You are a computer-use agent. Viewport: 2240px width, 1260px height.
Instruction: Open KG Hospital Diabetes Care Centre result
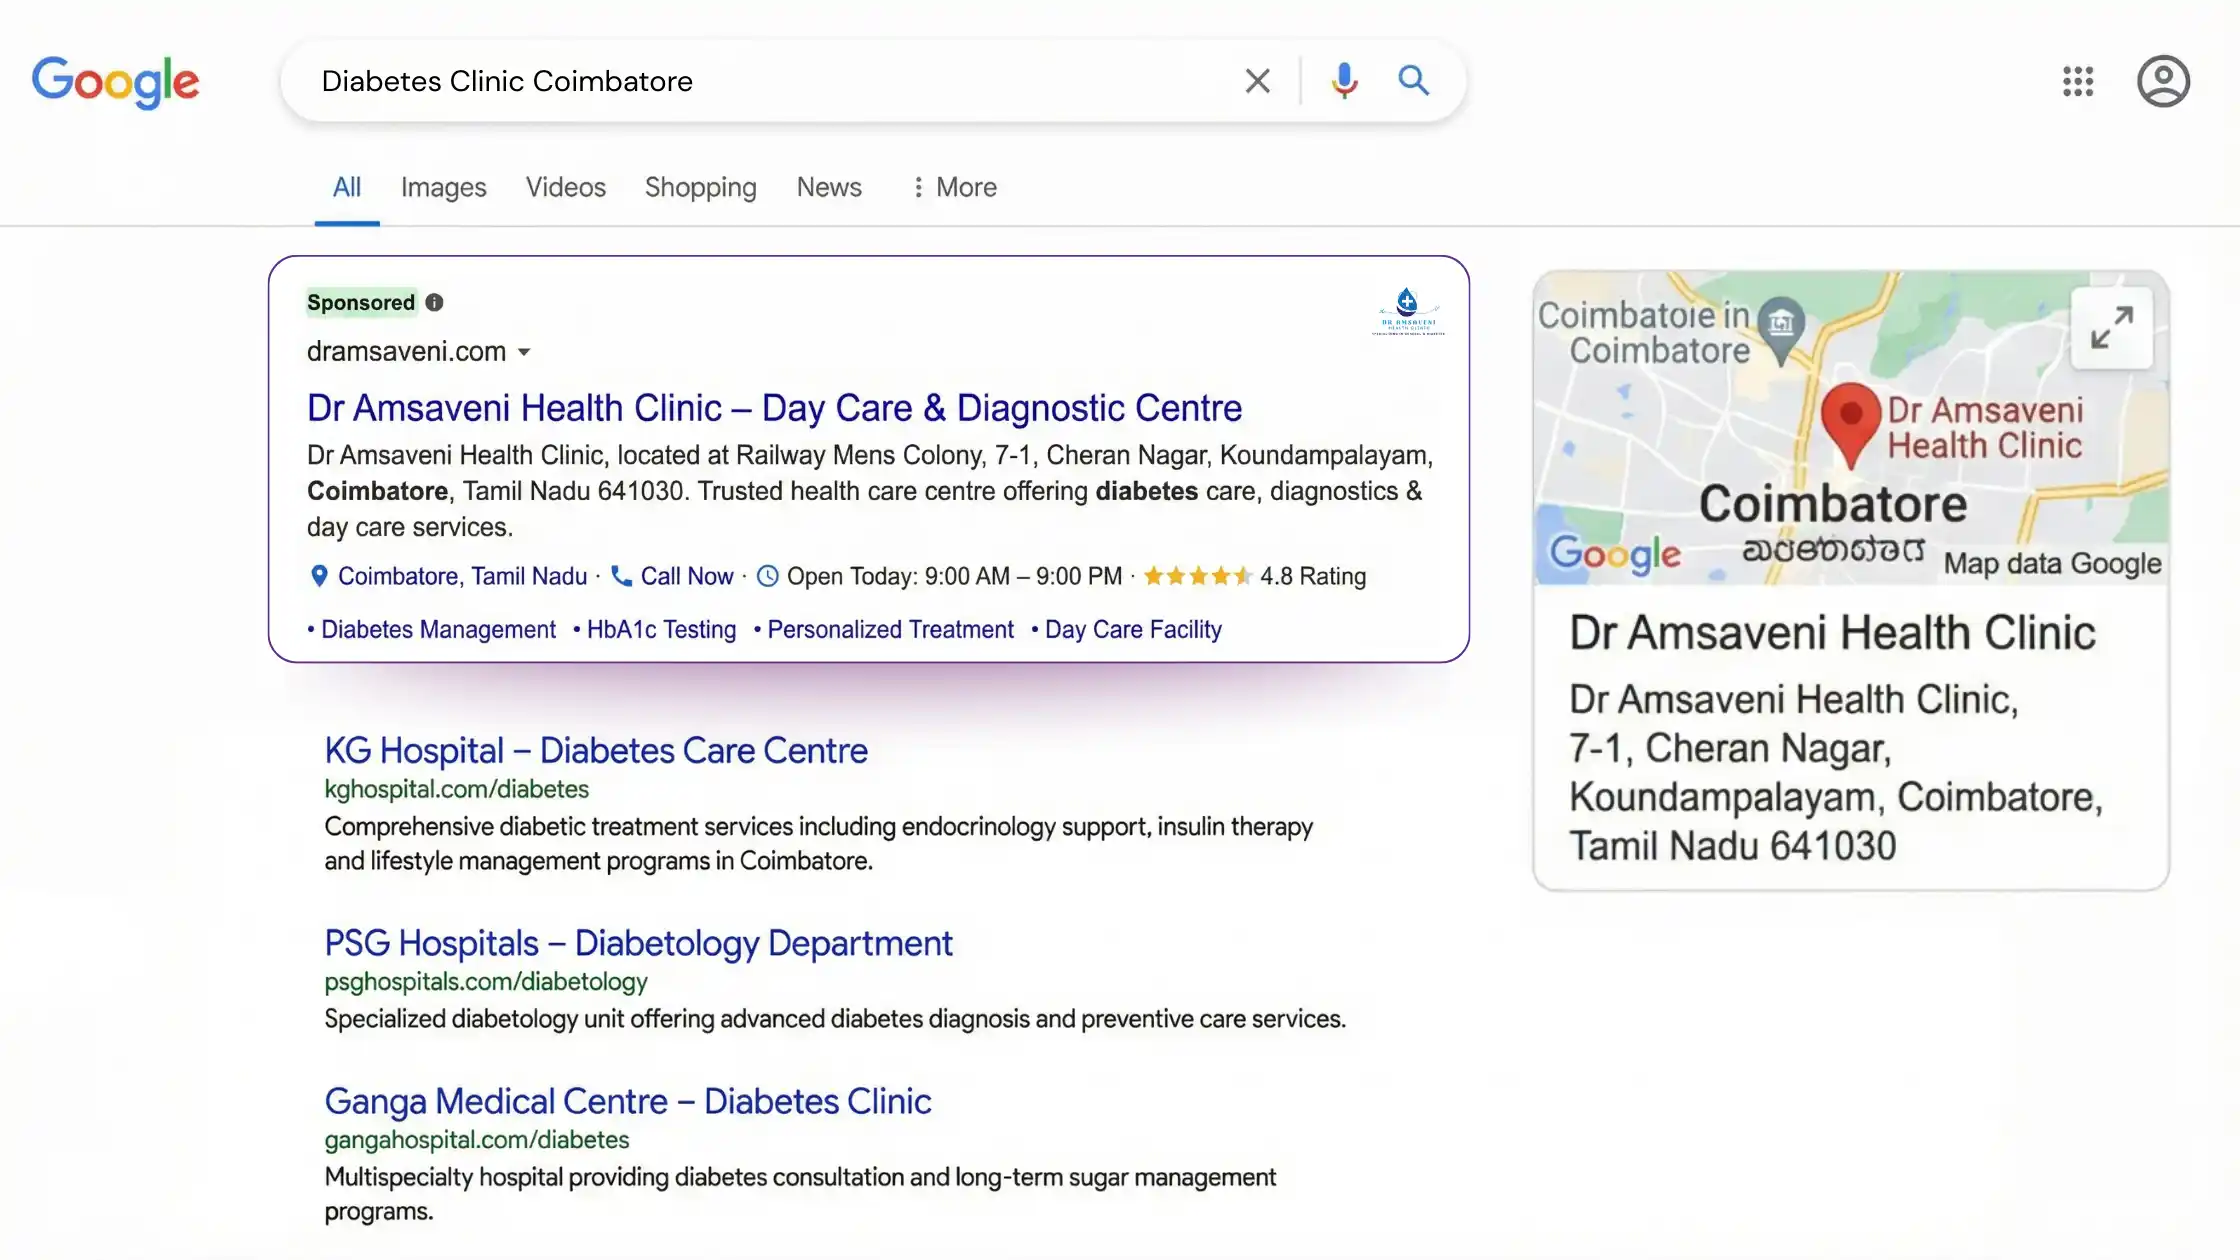[595, 750]
